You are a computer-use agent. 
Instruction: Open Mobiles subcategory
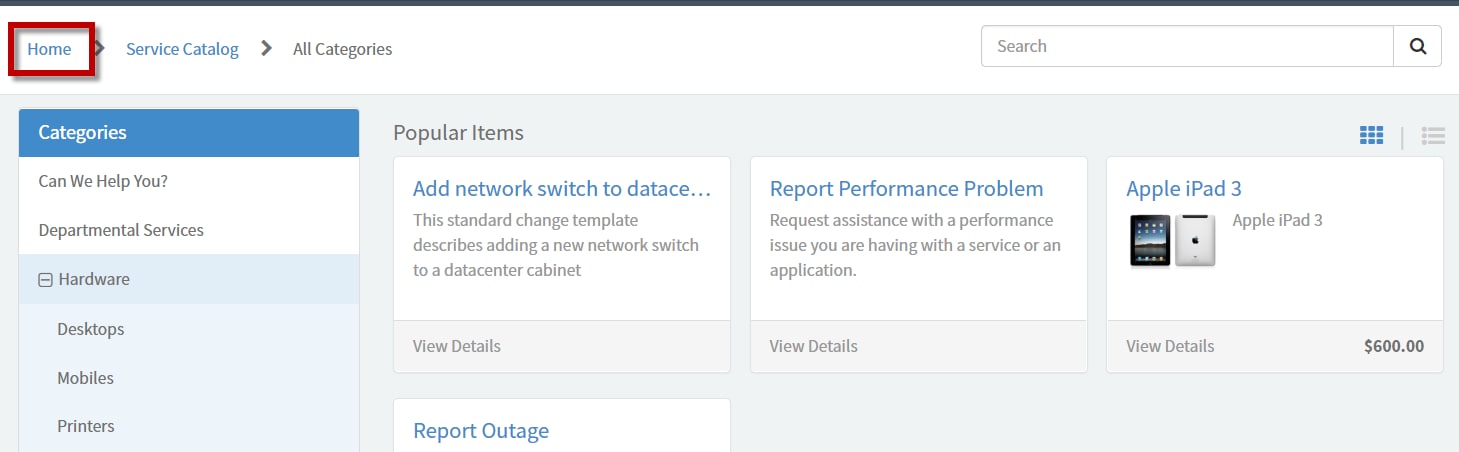[189, 378]
